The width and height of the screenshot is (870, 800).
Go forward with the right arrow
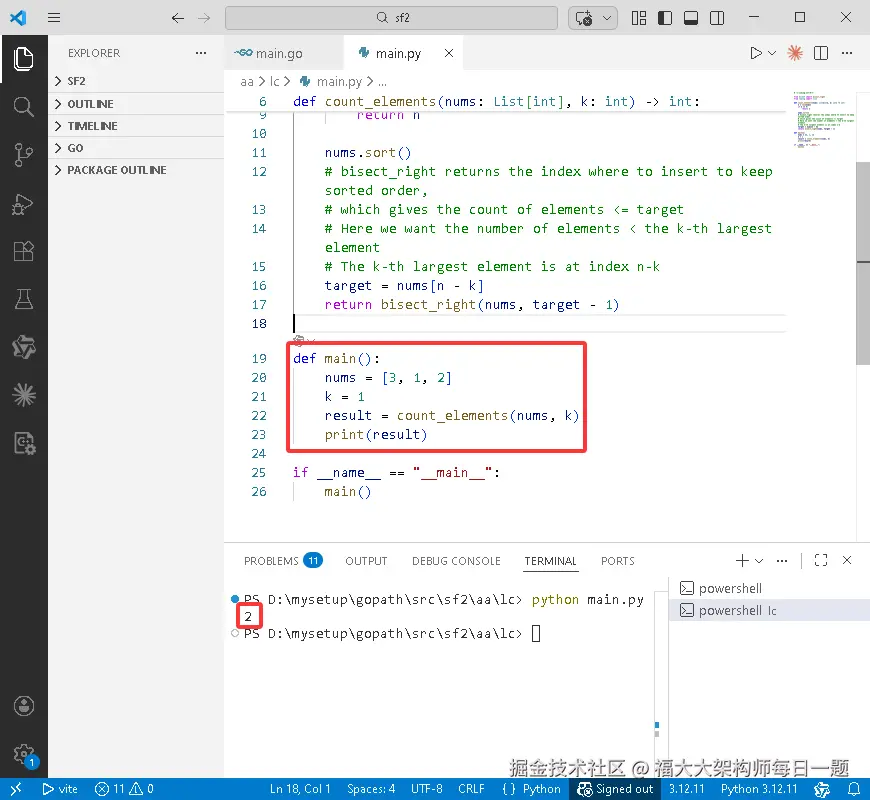[x=204, y=18]
